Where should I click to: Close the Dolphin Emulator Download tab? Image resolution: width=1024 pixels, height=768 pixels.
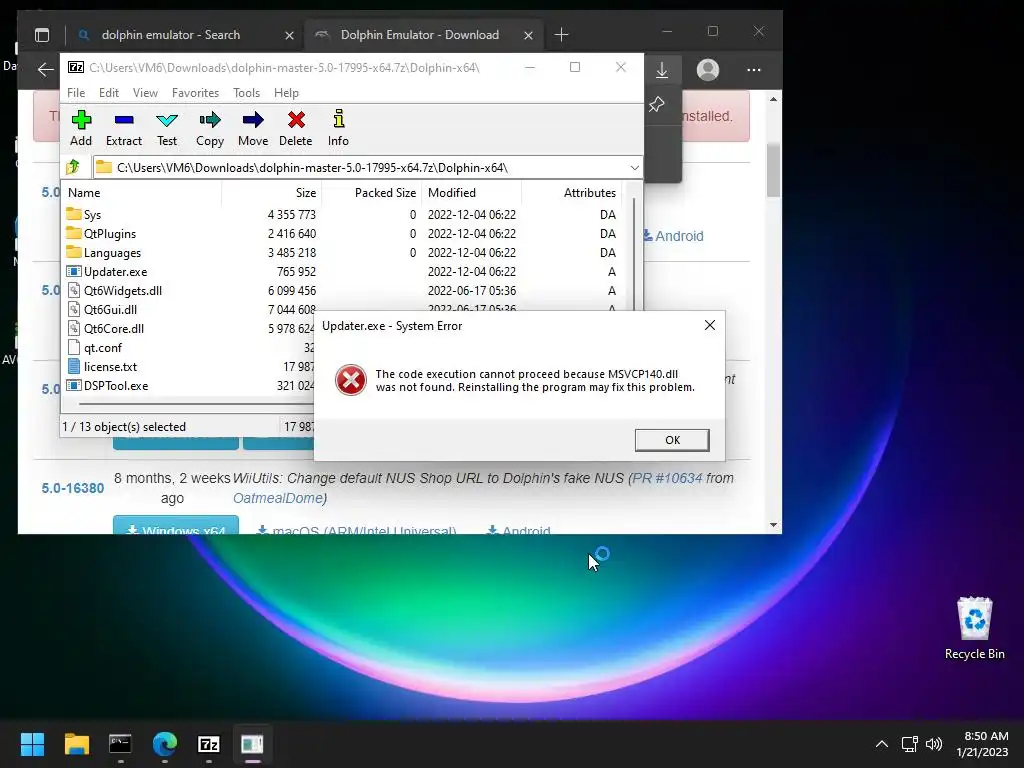[528, 35]
